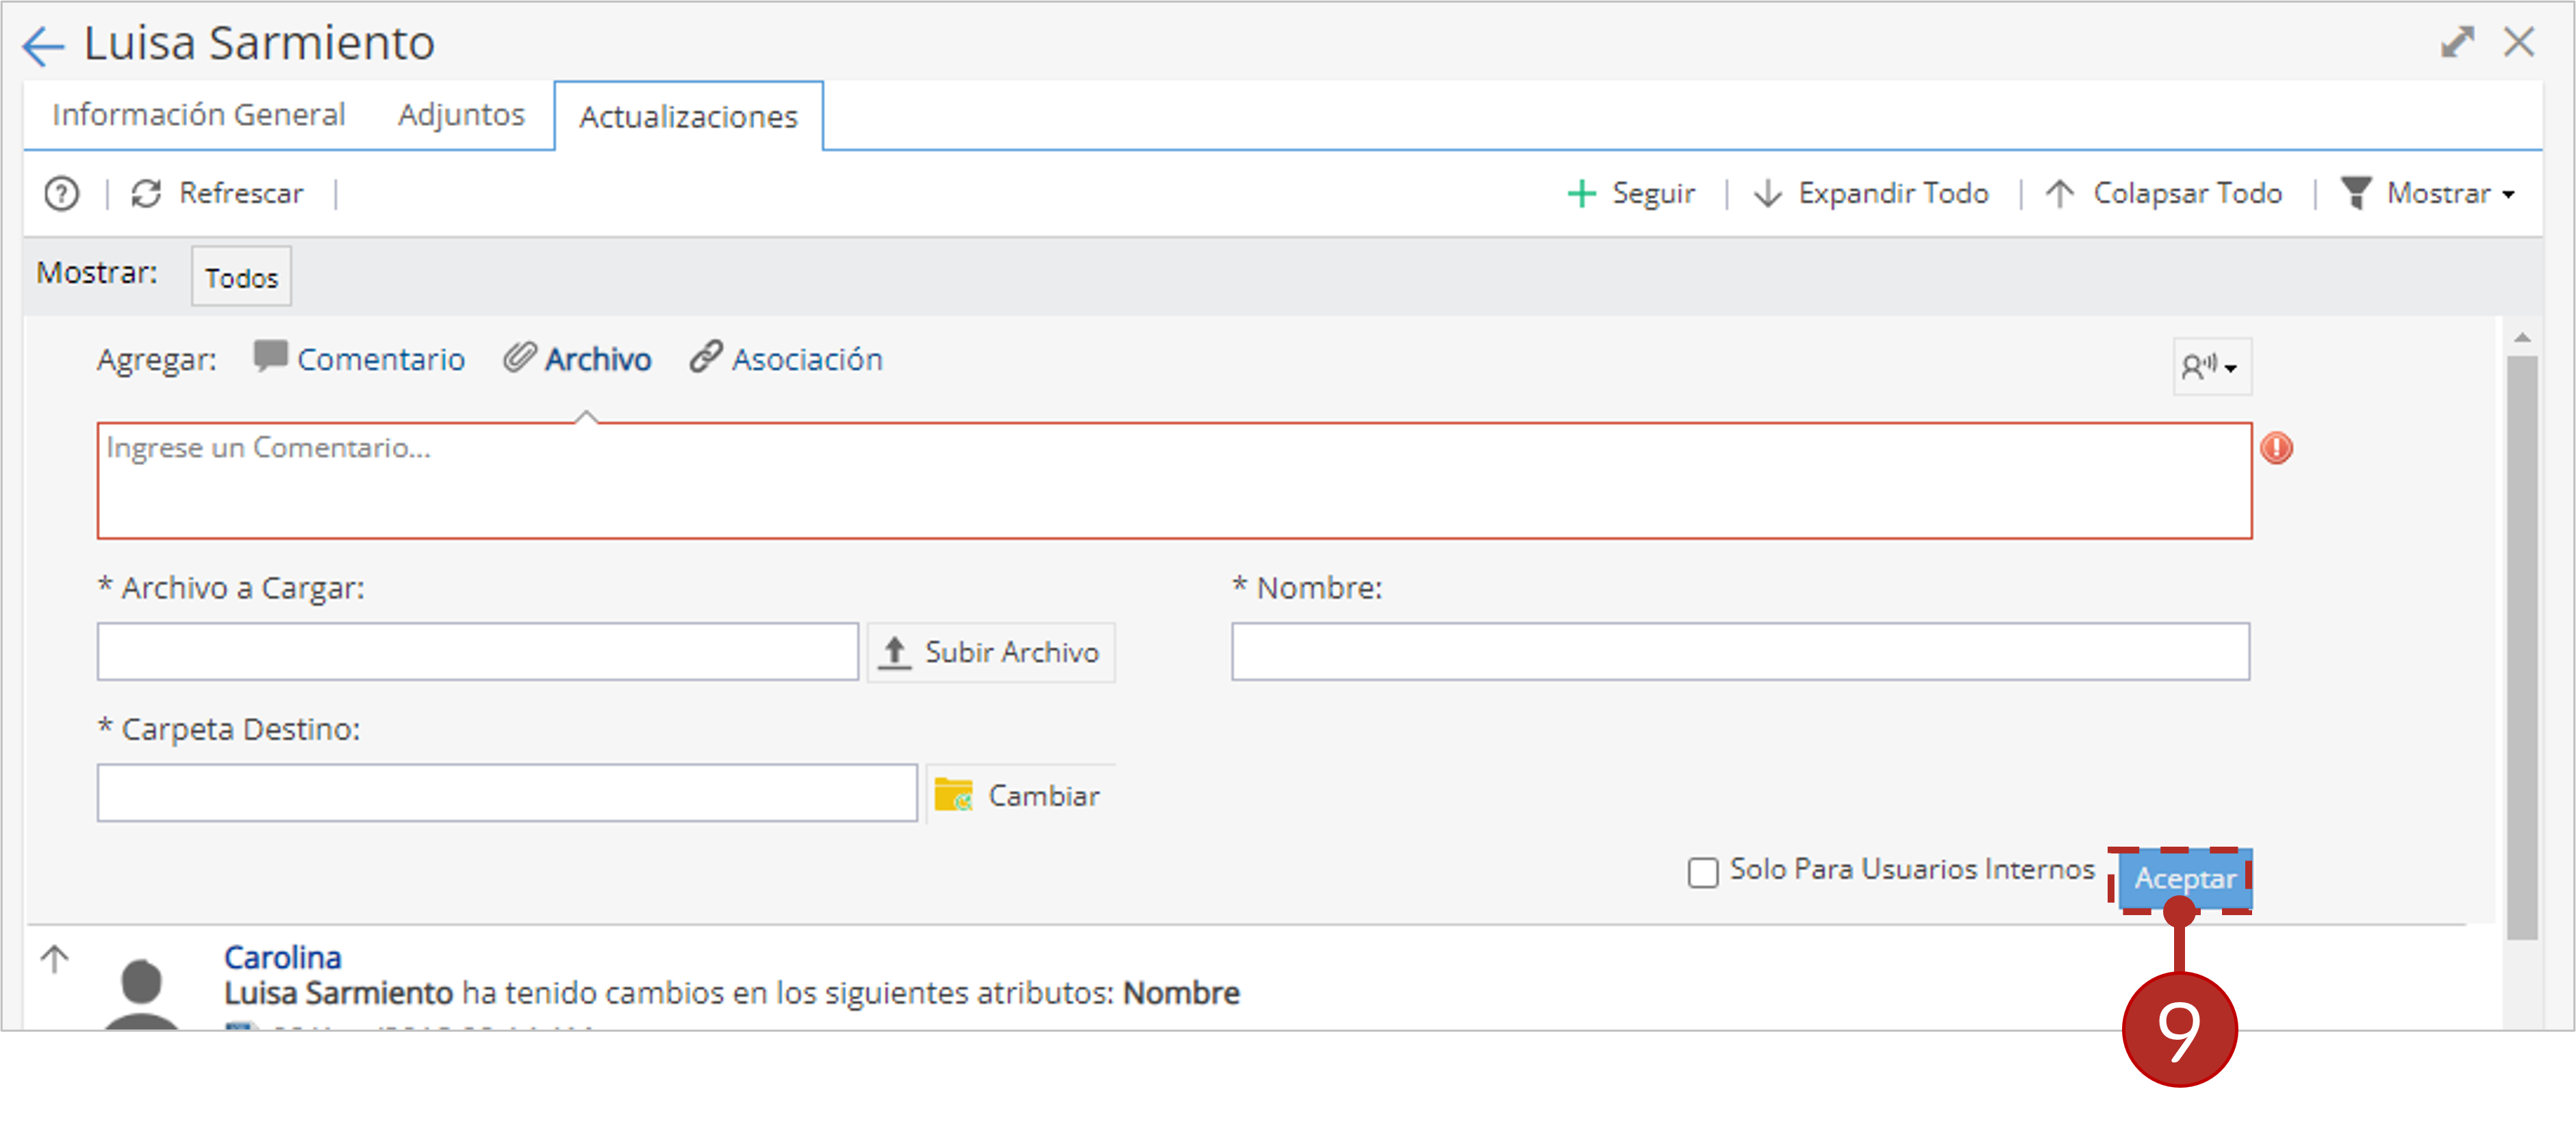
Task: Go back using the blue arrow
Action: [x=43, y=45]
